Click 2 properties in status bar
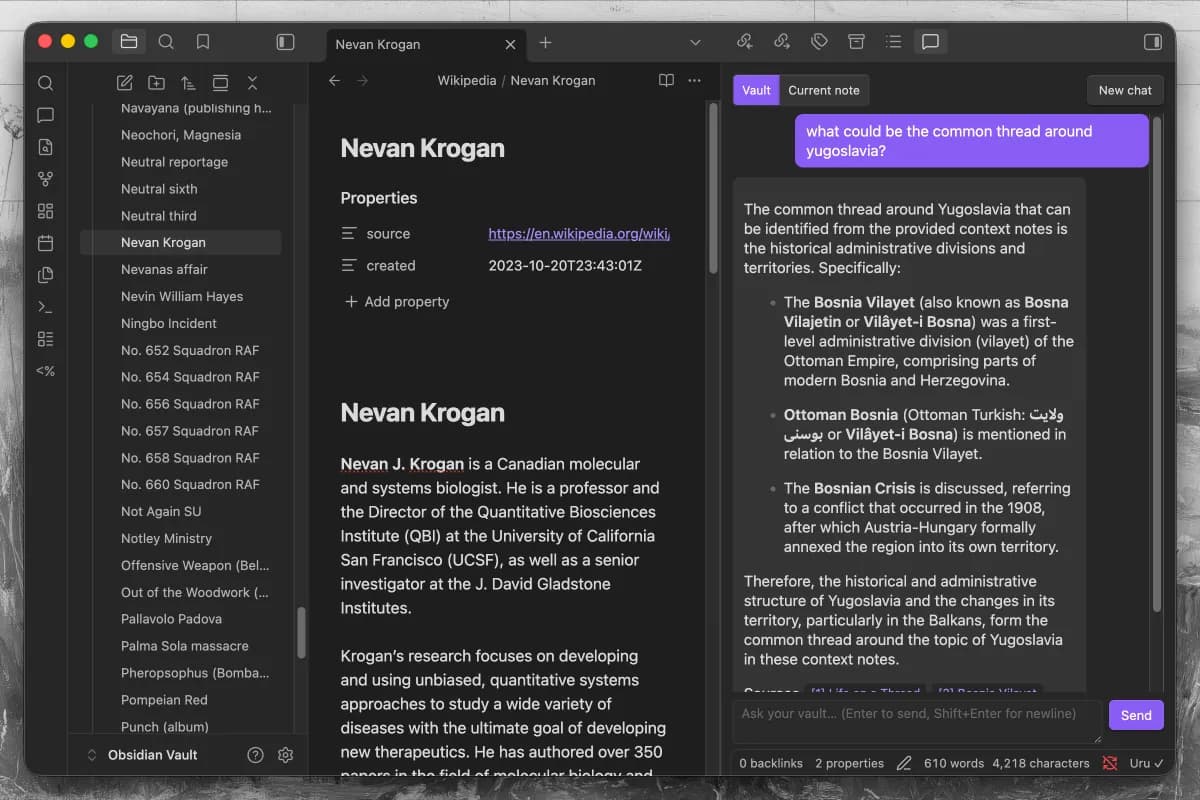 [849, 763]
